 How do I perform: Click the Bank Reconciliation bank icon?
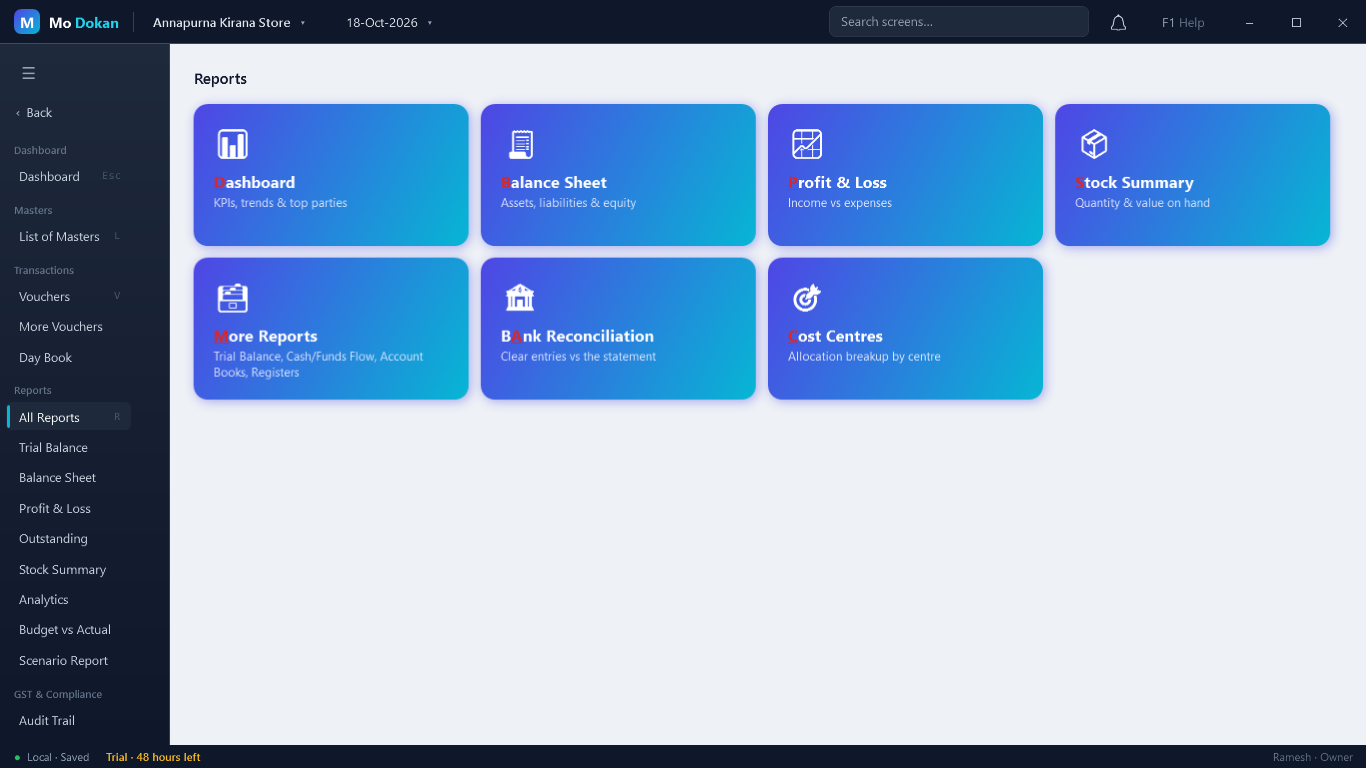520,298
